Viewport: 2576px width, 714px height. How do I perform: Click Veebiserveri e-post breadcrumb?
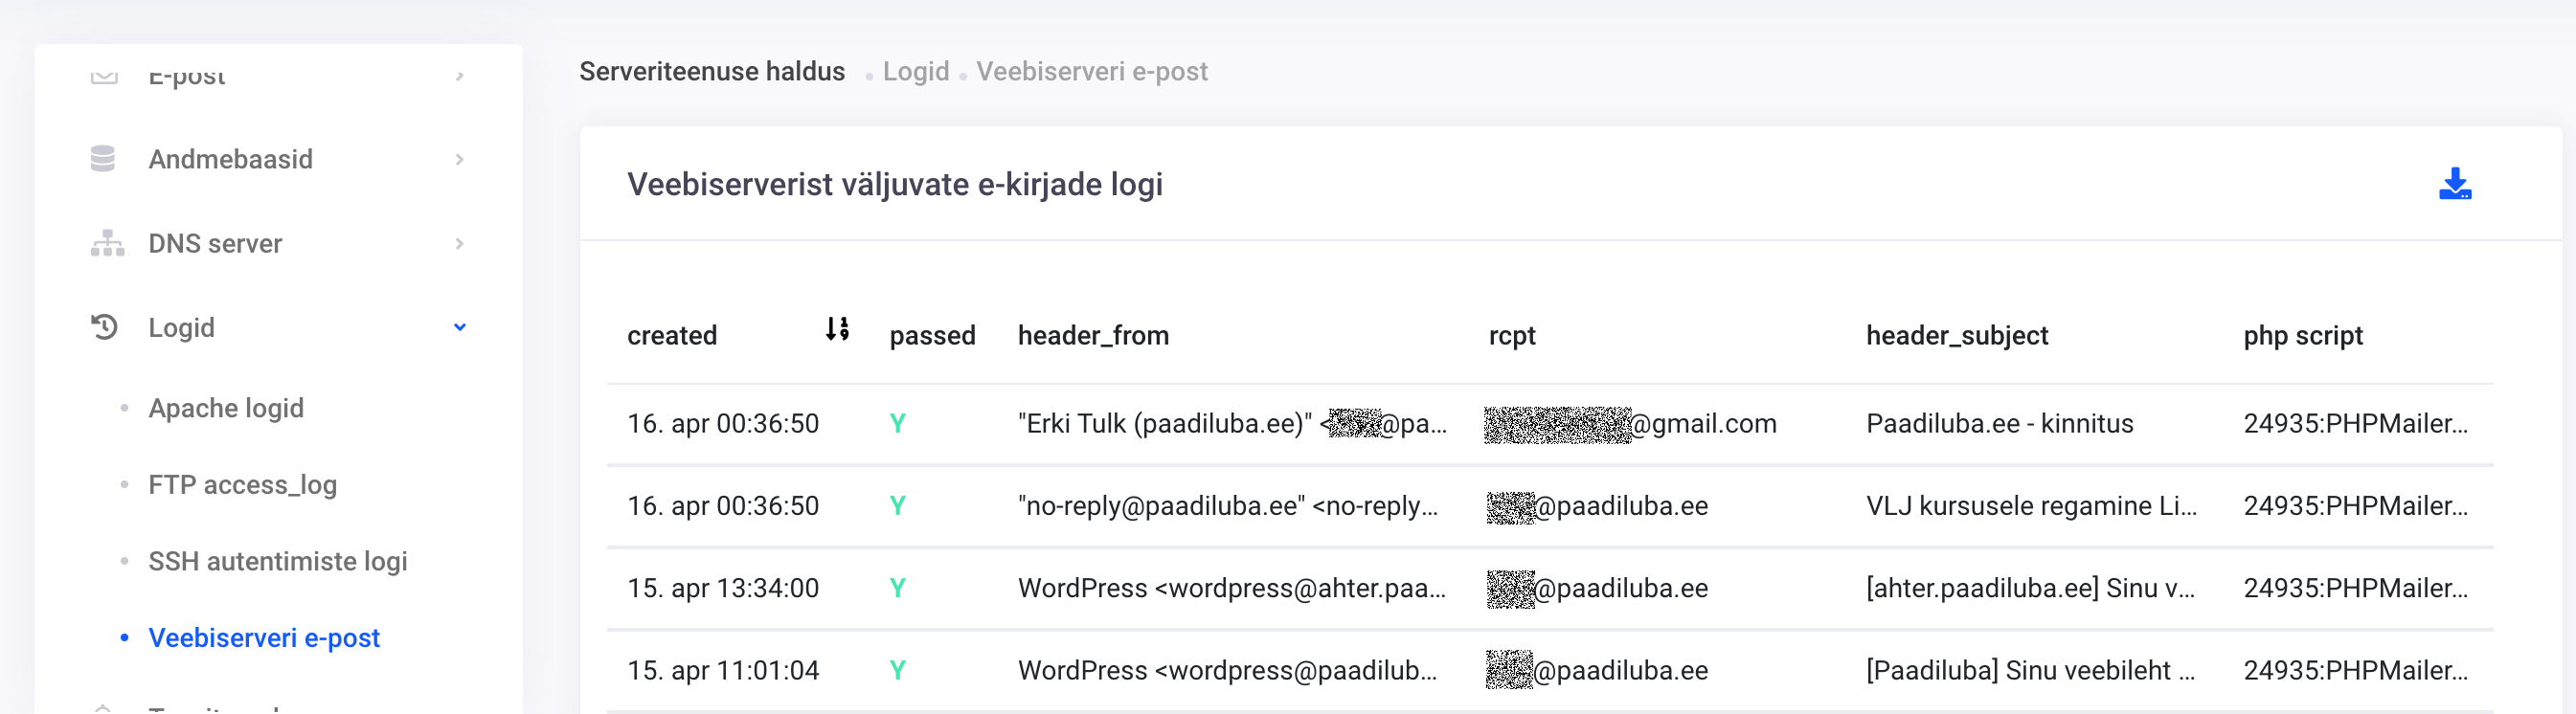(1091, 72)
